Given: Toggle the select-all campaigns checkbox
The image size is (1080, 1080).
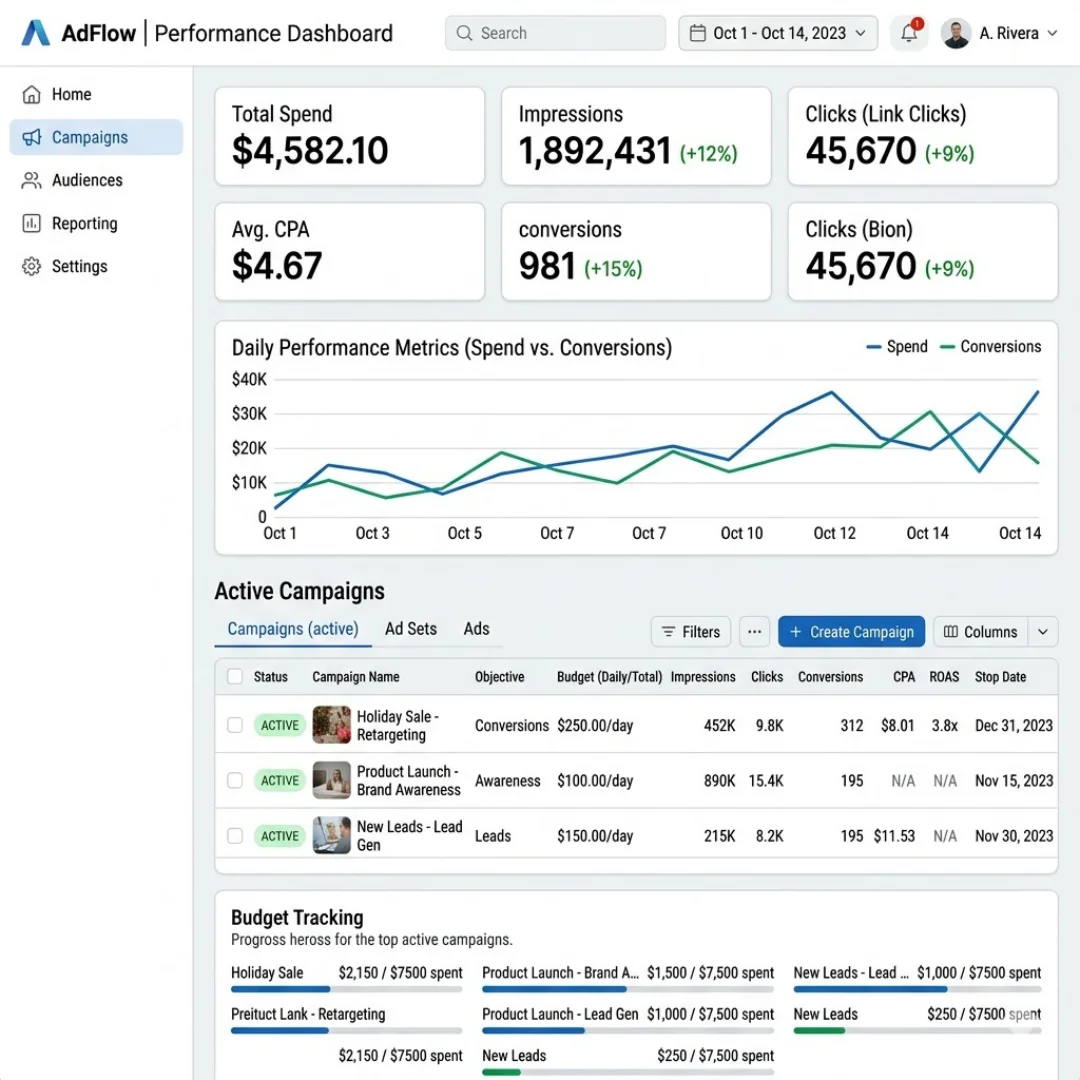Looking at the screenshot, I should (235, 676).
